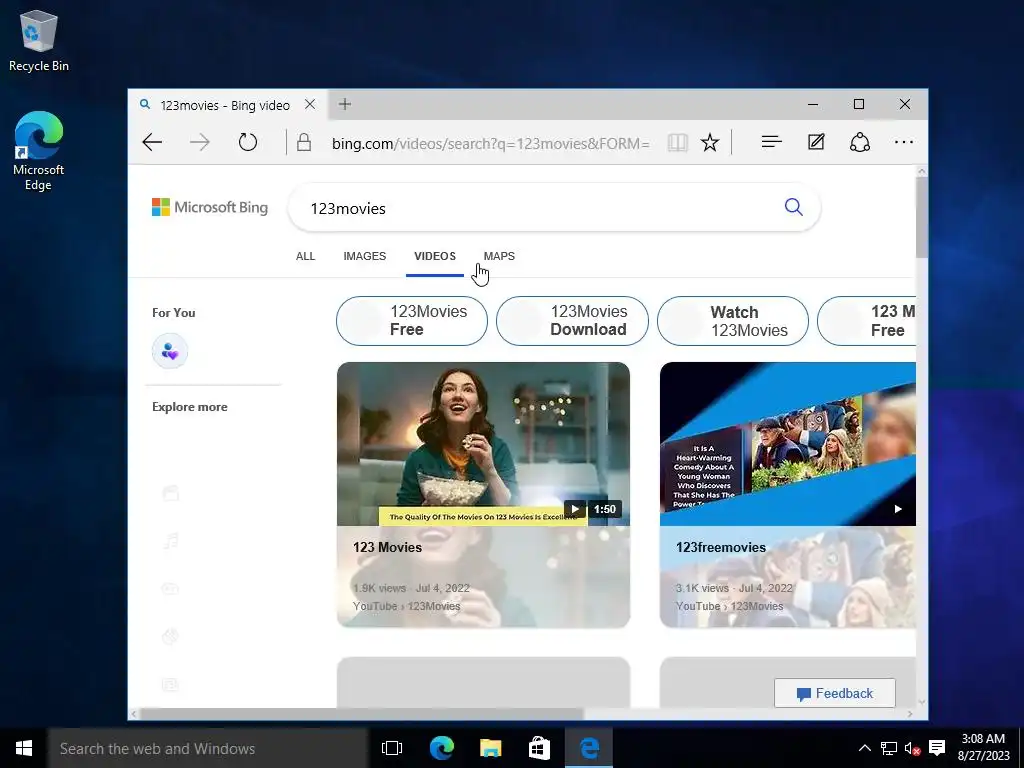Click the clock showing 3:08 AM
Viewport: 1024px width, 768px height.
(x=983, y=739)
